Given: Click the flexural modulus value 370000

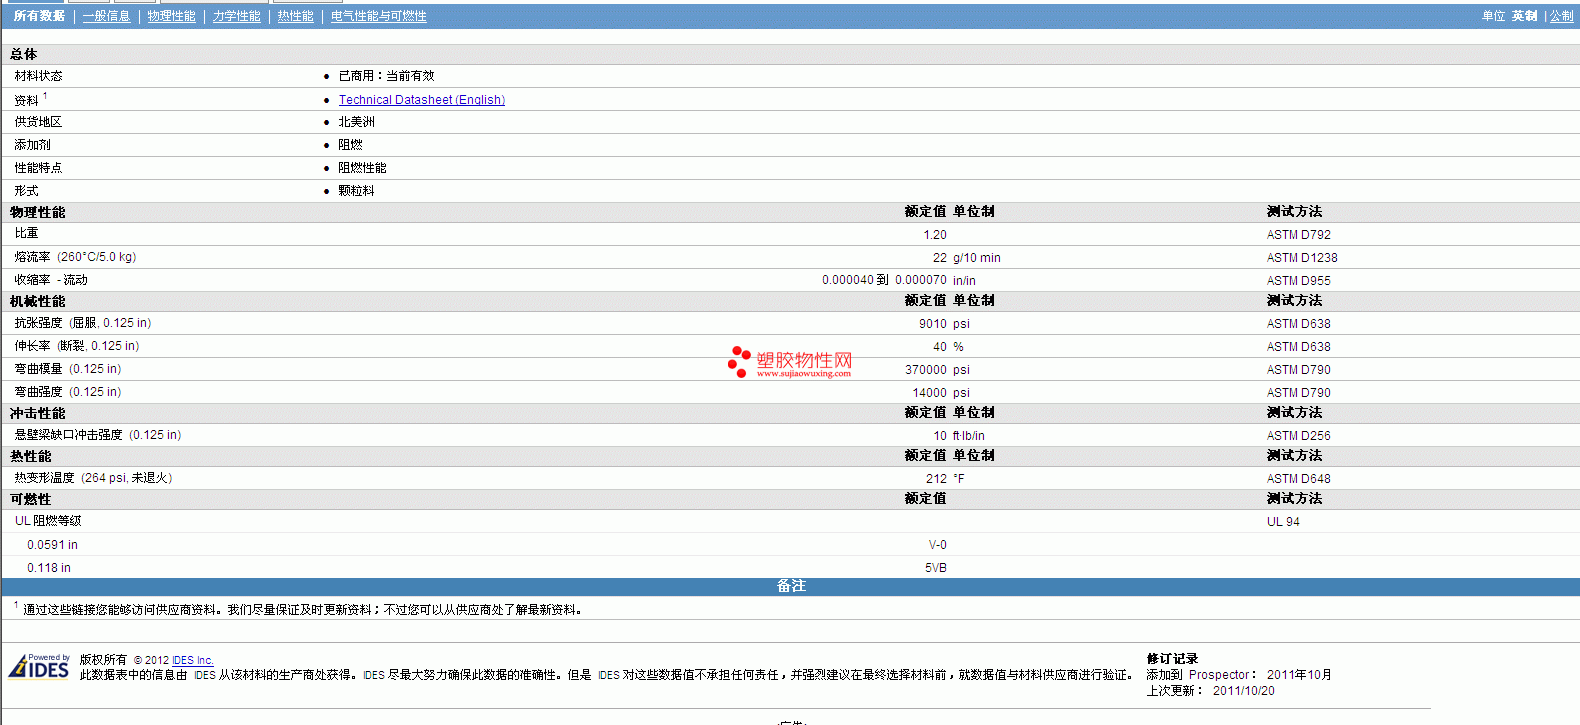Looking at the screenshot, I should point(926,370).
